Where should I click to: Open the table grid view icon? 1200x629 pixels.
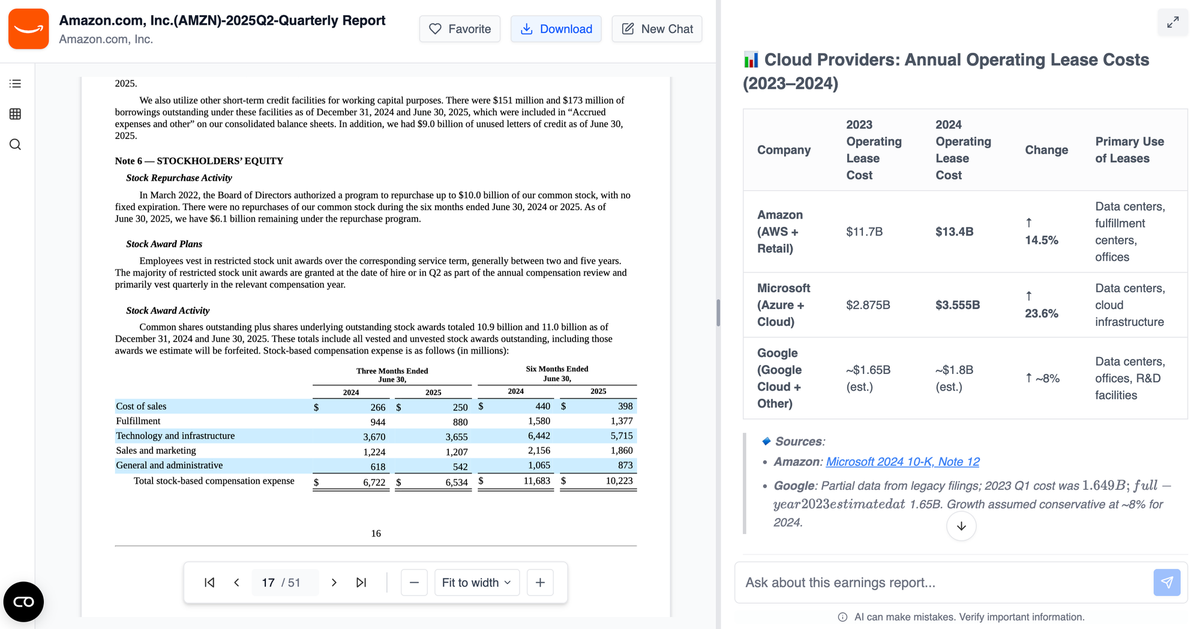(15, 114)
